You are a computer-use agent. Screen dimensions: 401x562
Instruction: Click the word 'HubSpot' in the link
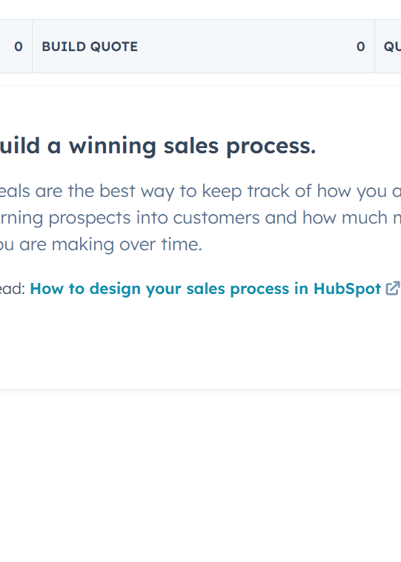click(x=347, y=289)
